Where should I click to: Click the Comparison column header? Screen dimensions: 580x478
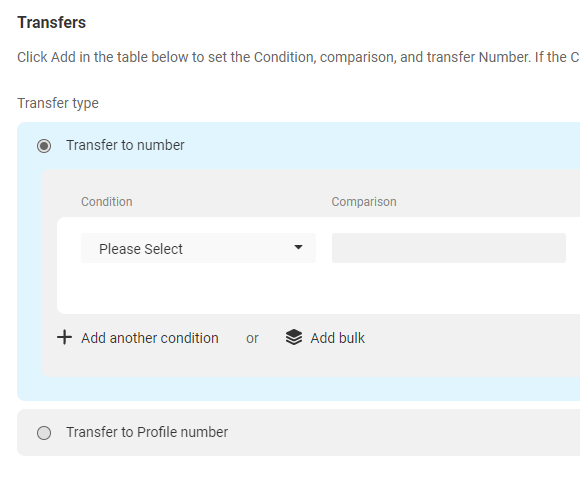point(364,202)
